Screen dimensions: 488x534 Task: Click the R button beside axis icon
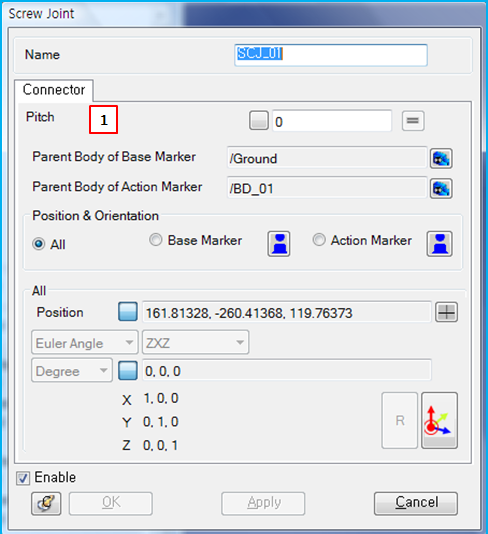point(400,420)
